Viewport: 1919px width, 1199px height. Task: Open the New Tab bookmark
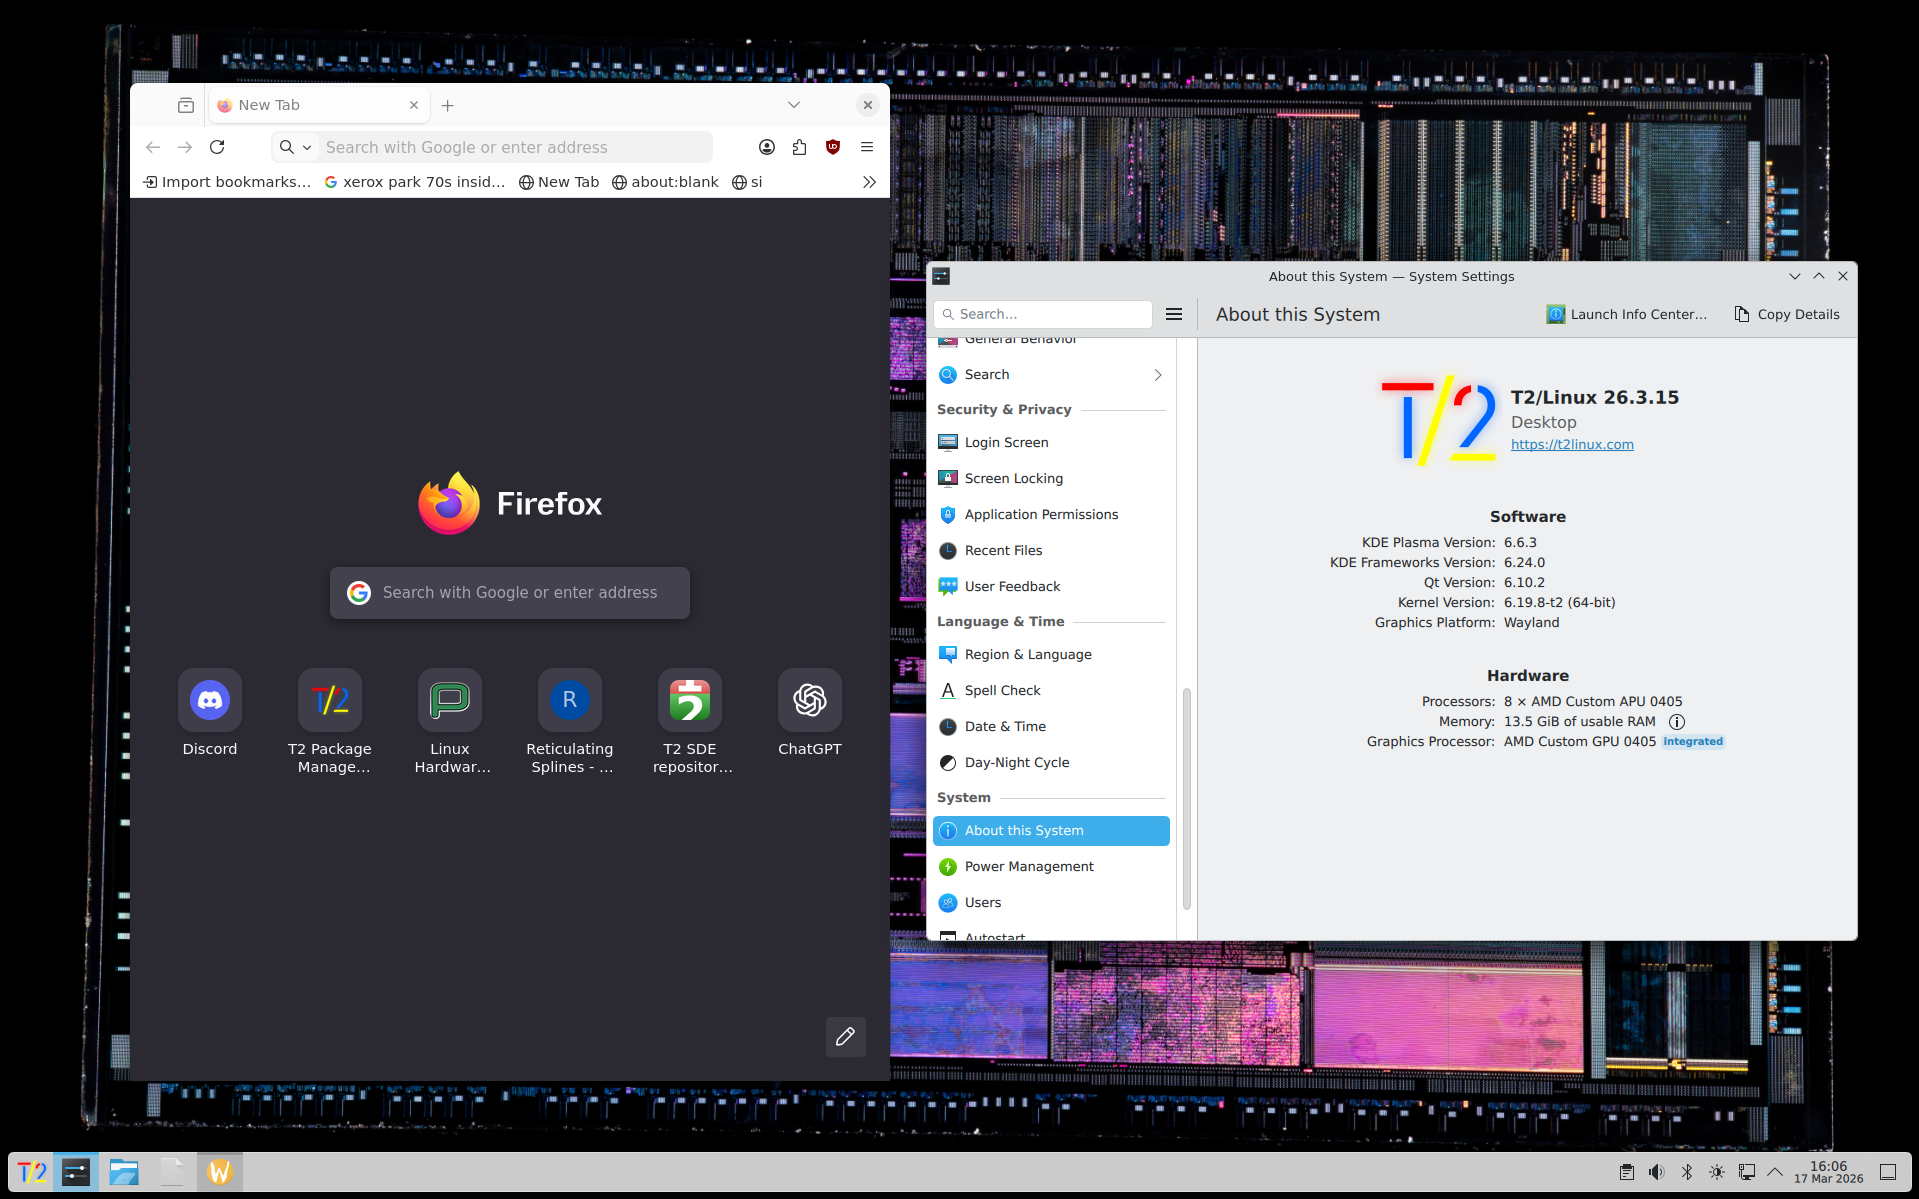coord(559,182)
